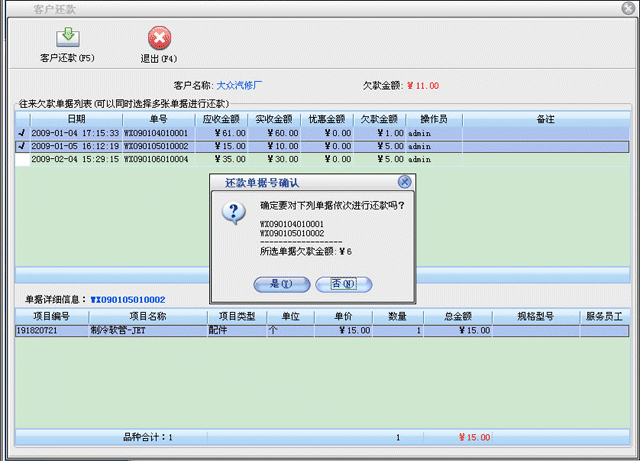Click the red 退出(F4) exit icon

tap(159, 40)
